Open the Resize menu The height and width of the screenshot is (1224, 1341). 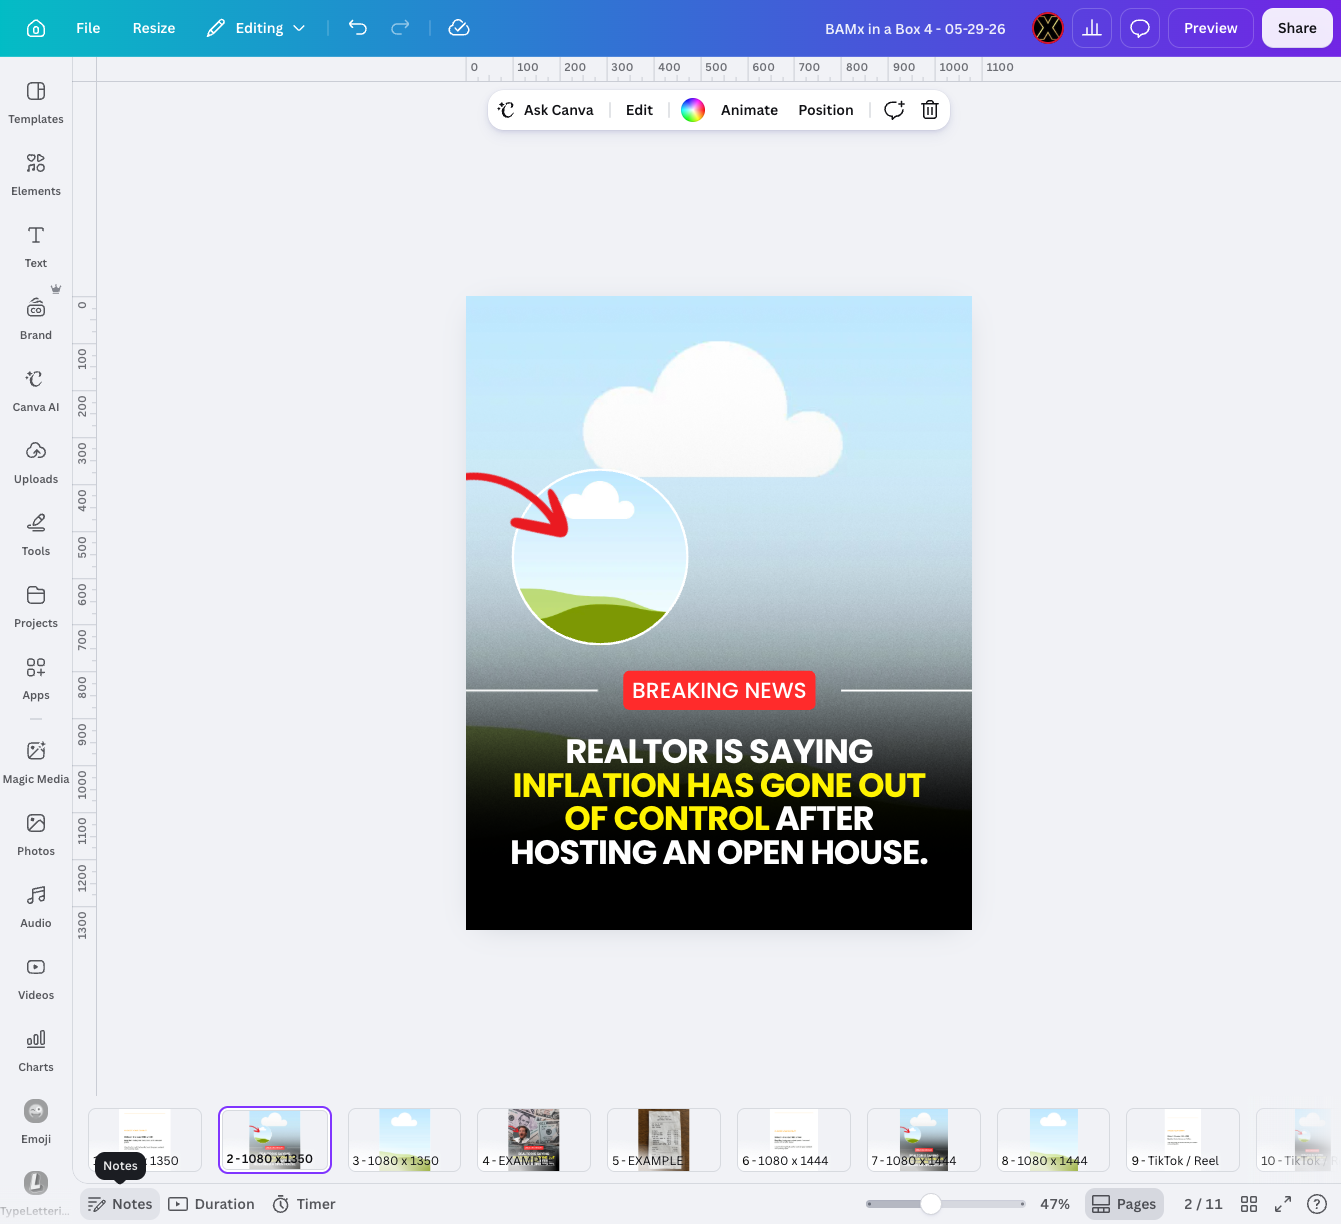pyautogui.click(x=154, y=28)
